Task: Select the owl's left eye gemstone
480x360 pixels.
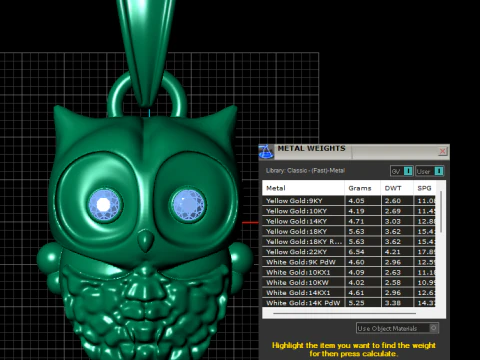Action: point(104,205)
